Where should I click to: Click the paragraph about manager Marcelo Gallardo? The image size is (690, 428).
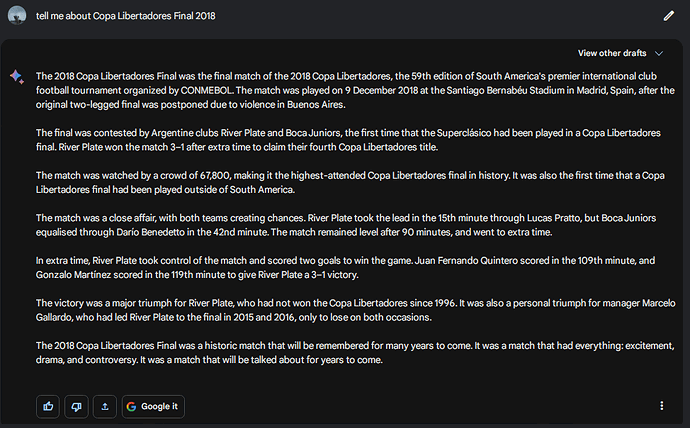(356, 310)
